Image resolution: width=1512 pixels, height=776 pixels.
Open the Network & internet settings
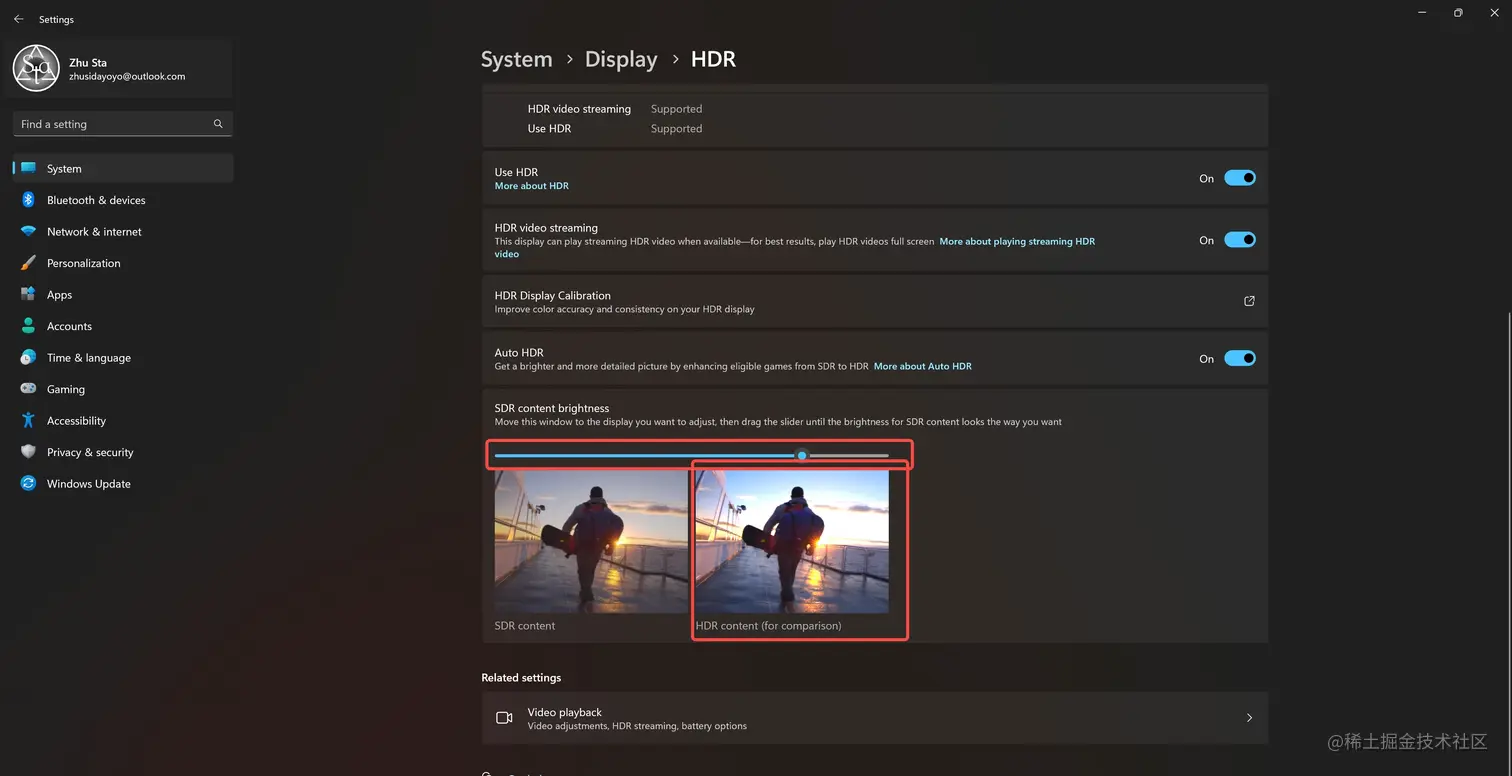click(x=94, y=231)
